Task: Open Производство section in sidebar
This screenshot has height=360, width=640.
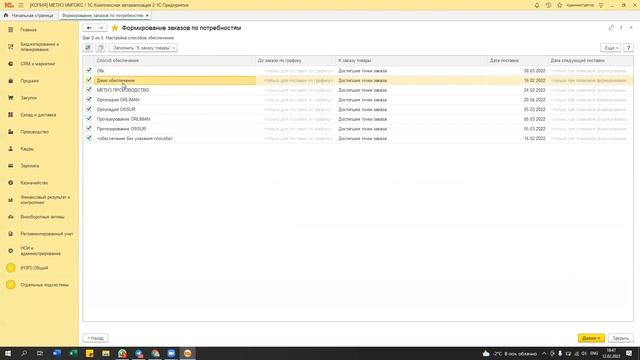Action: pos(34,132)
